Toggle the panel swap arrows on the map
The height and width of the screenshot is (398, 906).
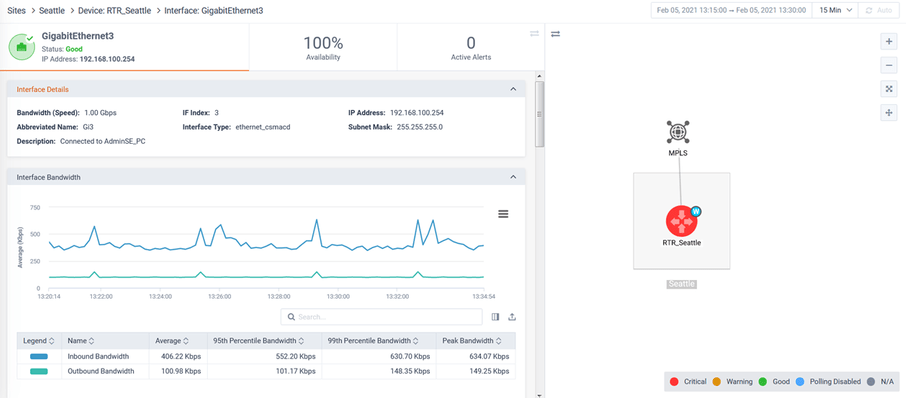click(x=555, y=34)
